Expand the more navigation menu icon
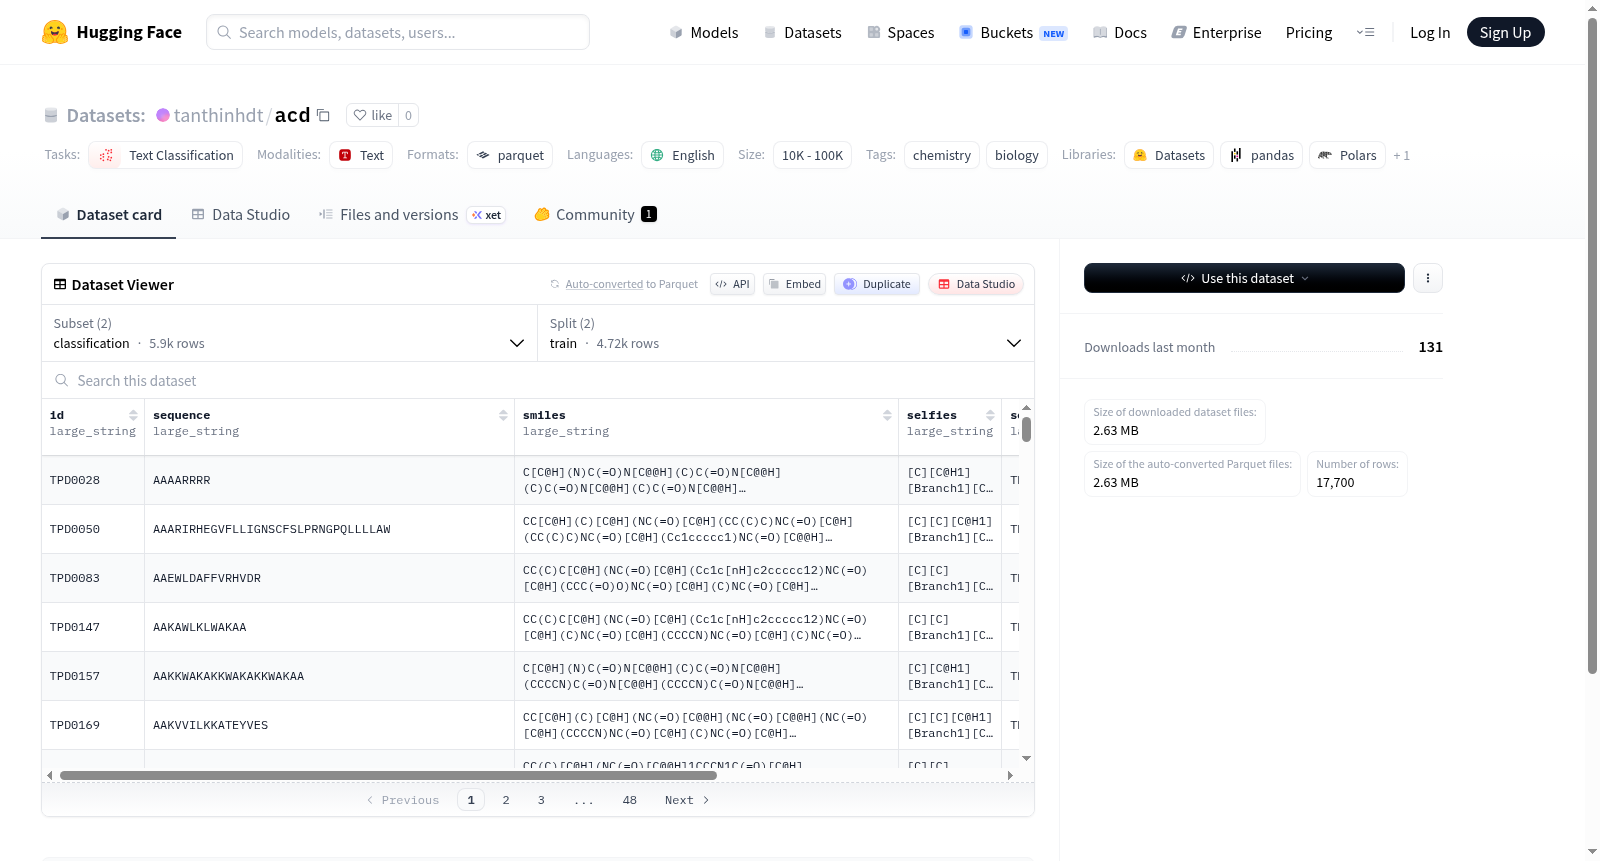Image resolution: width=1600 pixels, height=861 pixels. [1365, 32]
